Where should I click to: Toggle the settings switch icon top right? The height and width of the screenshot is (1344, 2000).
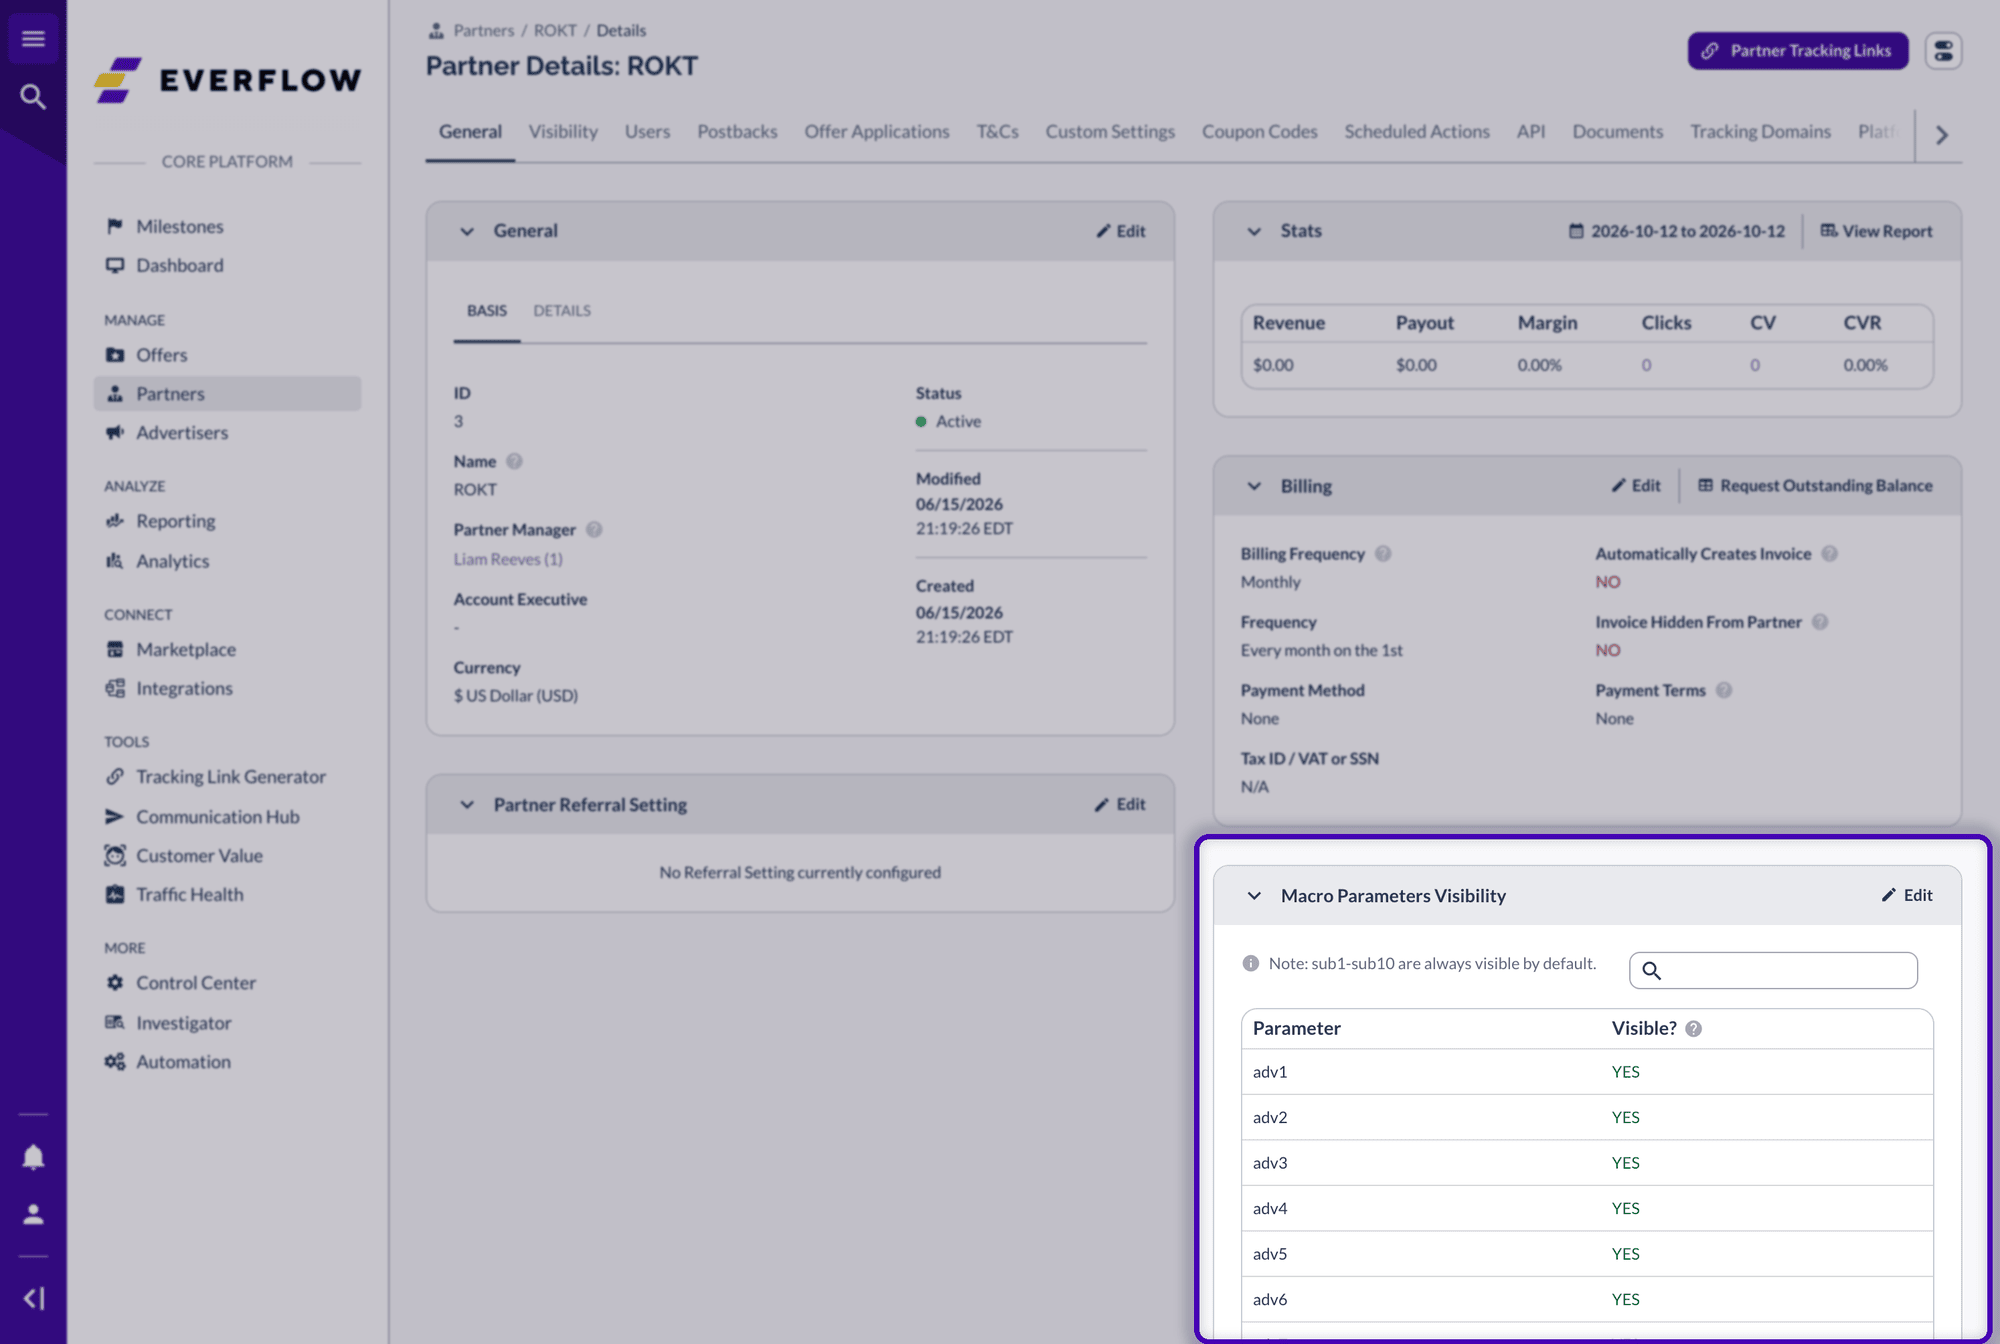pos(1943,51)
